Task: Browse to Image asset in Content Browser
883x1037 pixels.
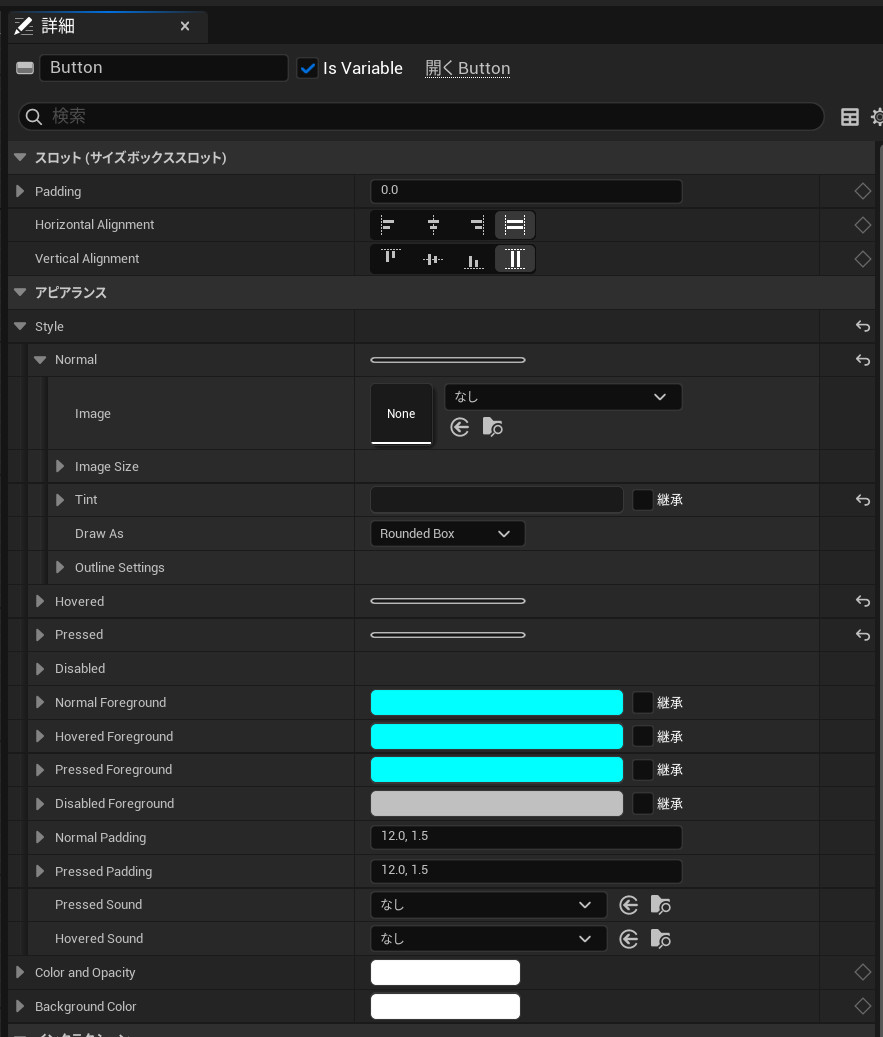Action: click(492, 427)
